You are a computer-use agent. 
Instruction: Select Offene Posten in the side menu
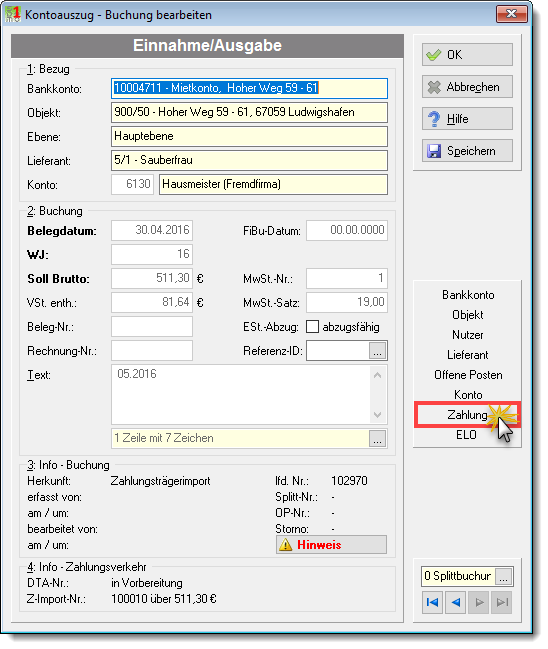pyautogui.click(x=468, y=375)
